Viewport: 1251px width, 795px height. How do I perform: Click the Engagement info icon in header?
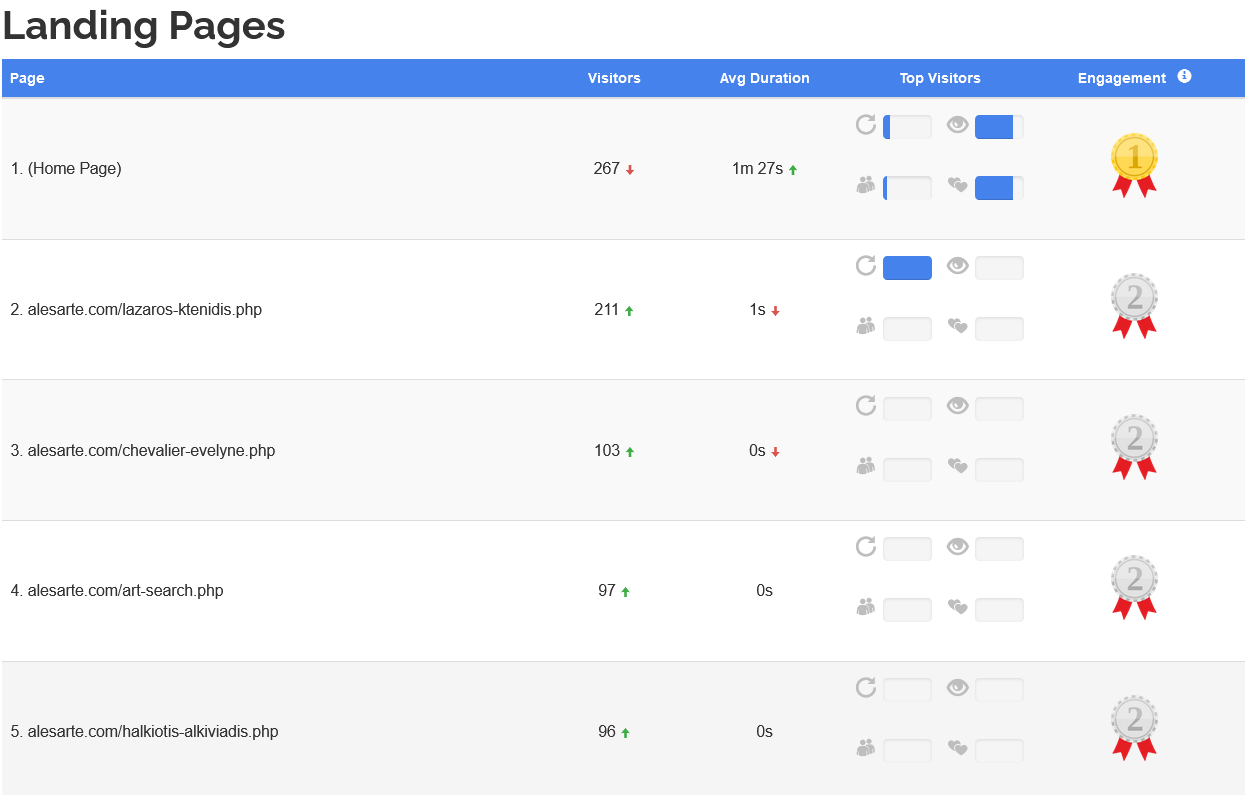pos(1184,77)
